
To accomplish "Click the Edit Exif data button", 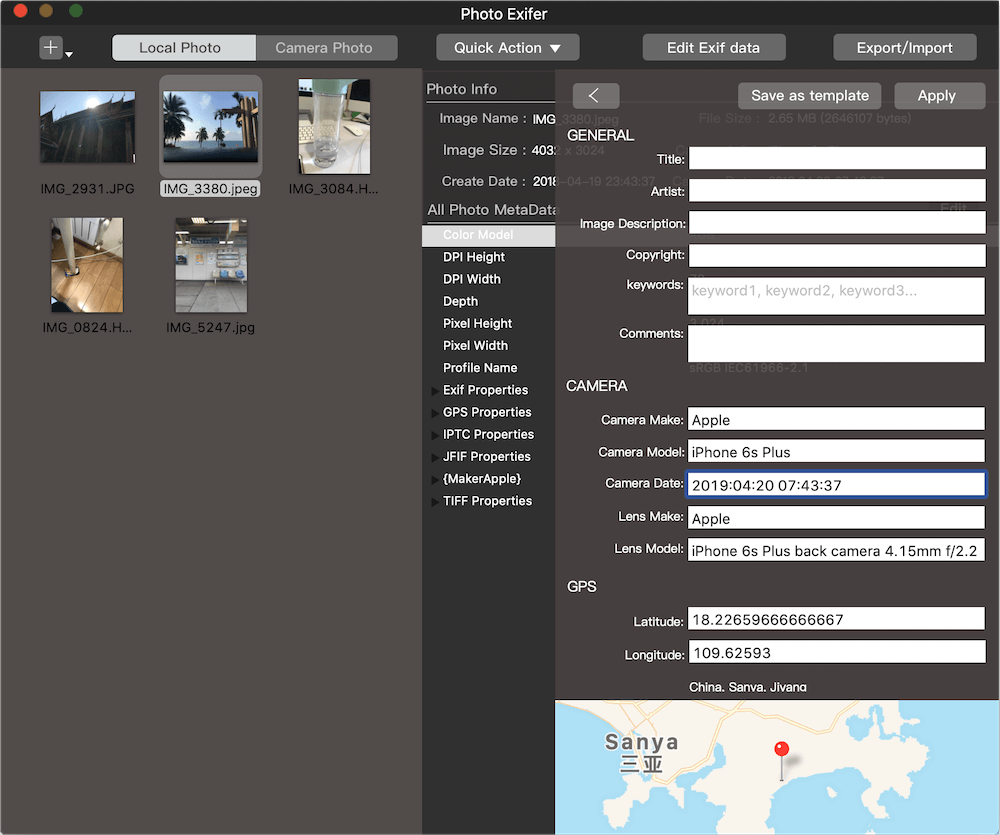I will pos(714,48).
